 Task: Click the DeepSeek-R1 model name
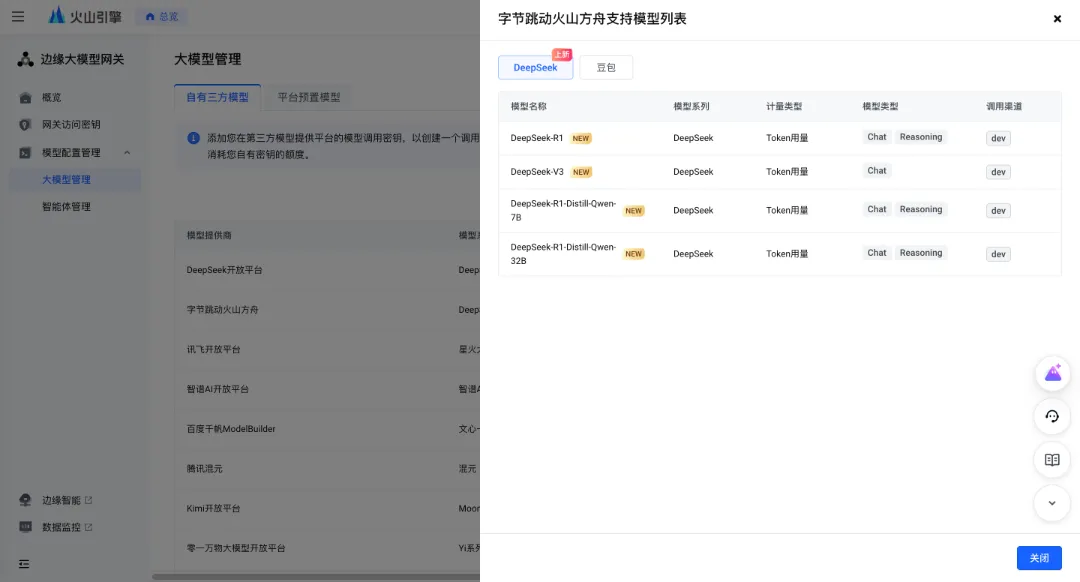pyautogui.click(x=537, y=138)
